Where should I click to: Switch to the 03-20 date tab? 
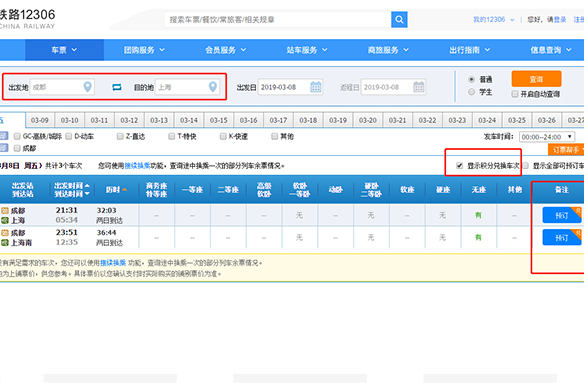368,120
